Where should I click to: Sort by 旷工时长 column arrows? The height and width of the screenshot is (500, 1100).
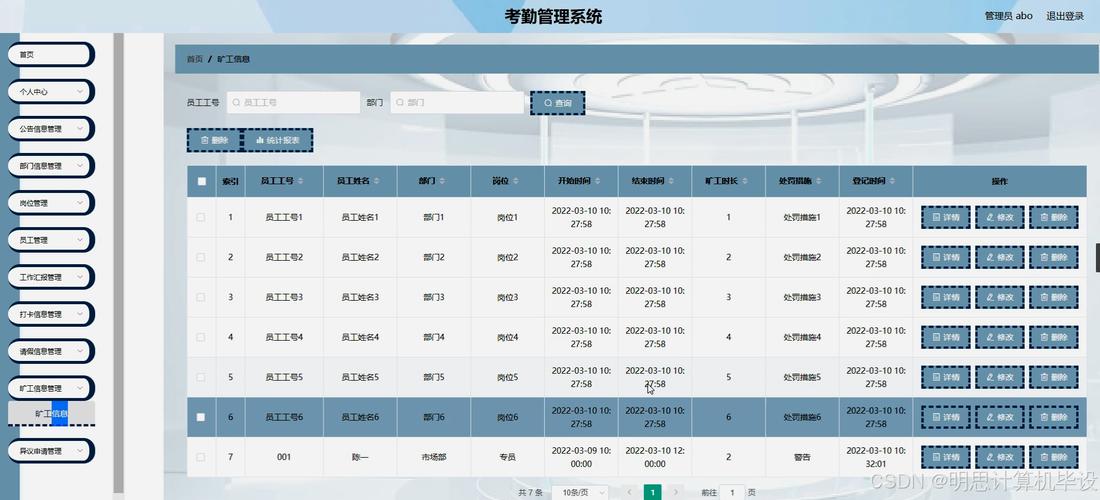point(744,181)
